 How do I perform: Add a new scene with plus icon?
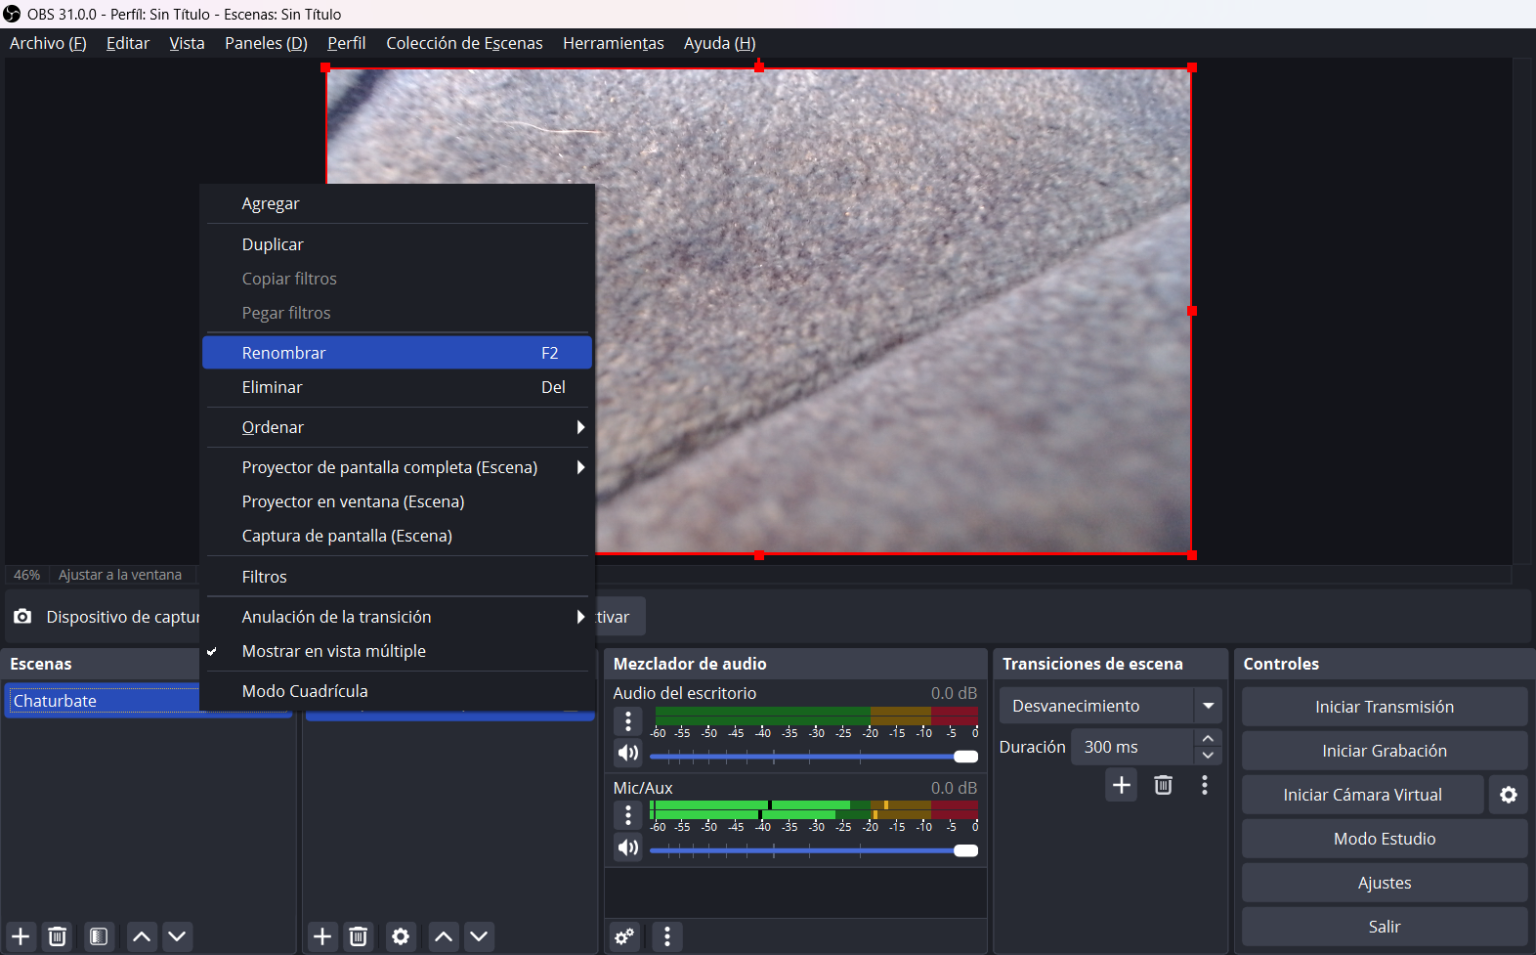pos(21,936)
